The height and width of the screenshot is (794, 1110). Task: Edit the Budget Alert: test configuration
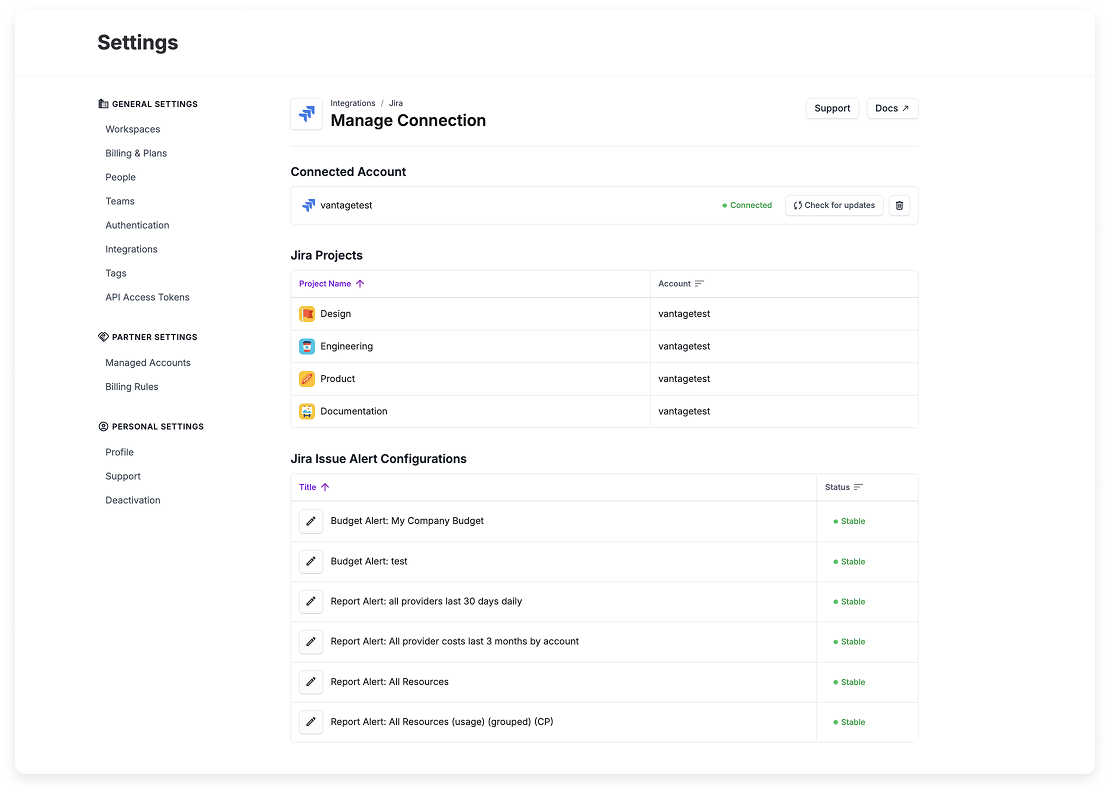click(311, 562)
